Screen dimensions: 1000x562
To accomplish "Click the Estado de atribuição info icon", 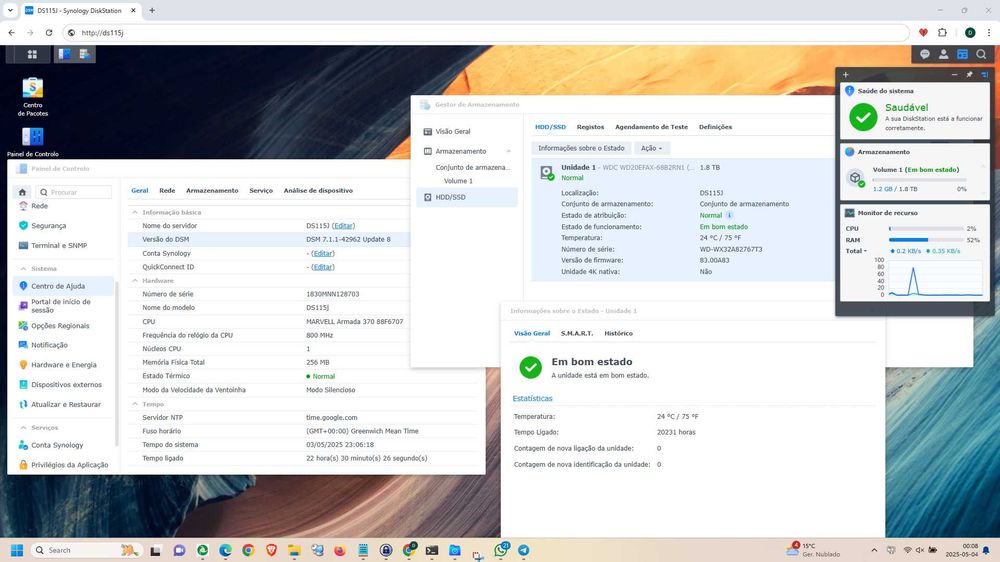I will [x=730, y=216].
